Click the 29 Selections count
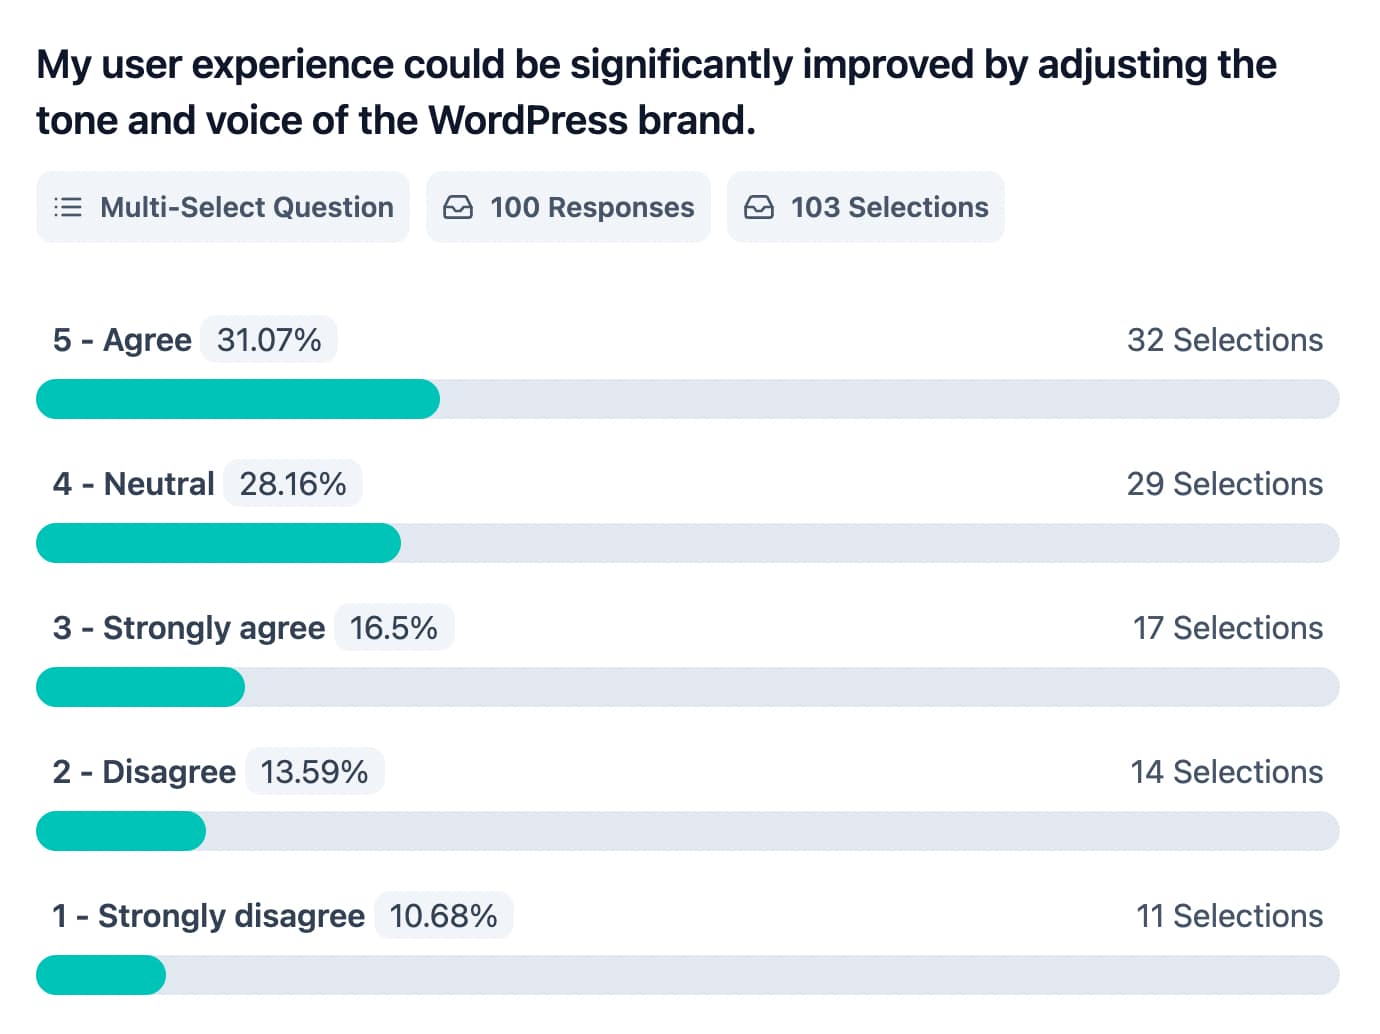Screen dimensions: 1380x1034 [x=1224, y=484]
